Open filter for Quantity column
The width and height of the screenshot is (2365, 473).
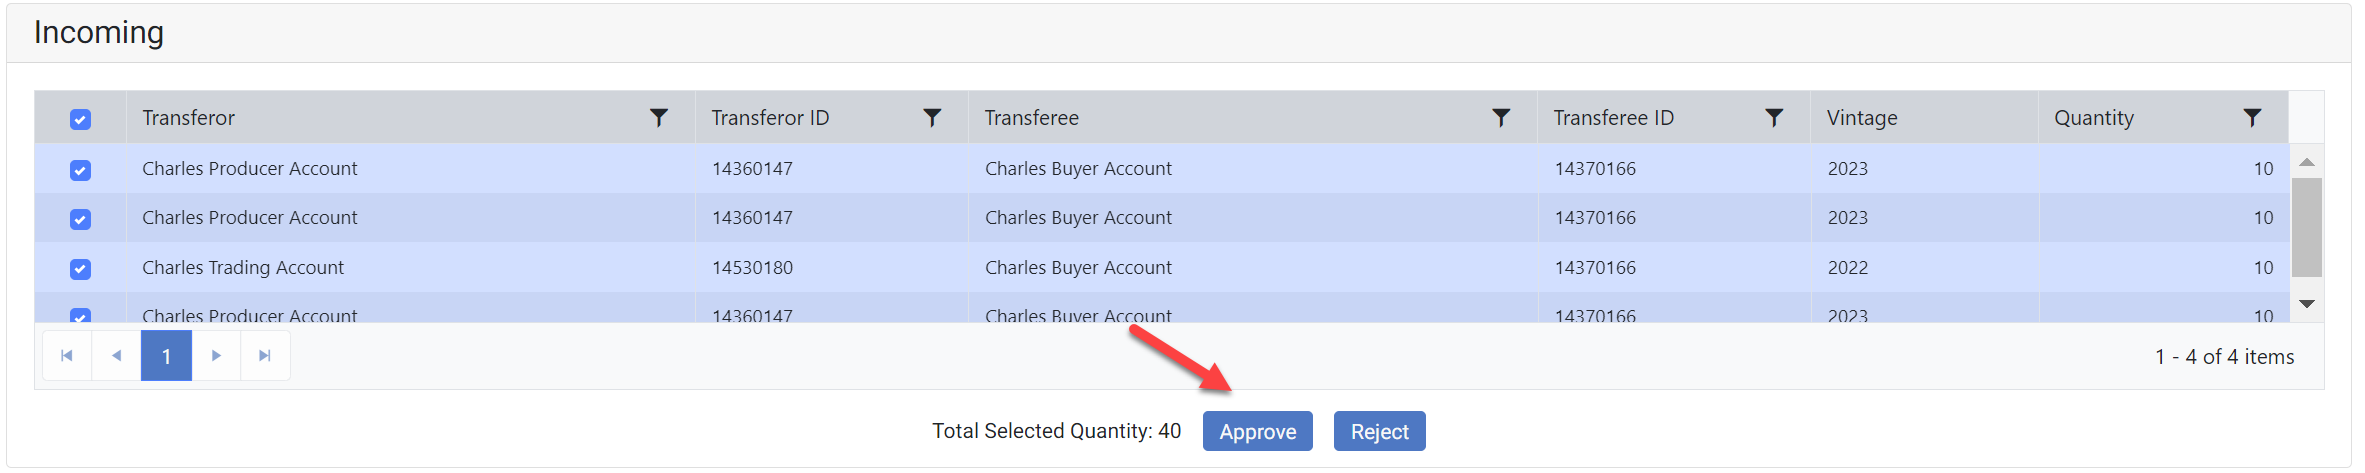coord(2252,118)
